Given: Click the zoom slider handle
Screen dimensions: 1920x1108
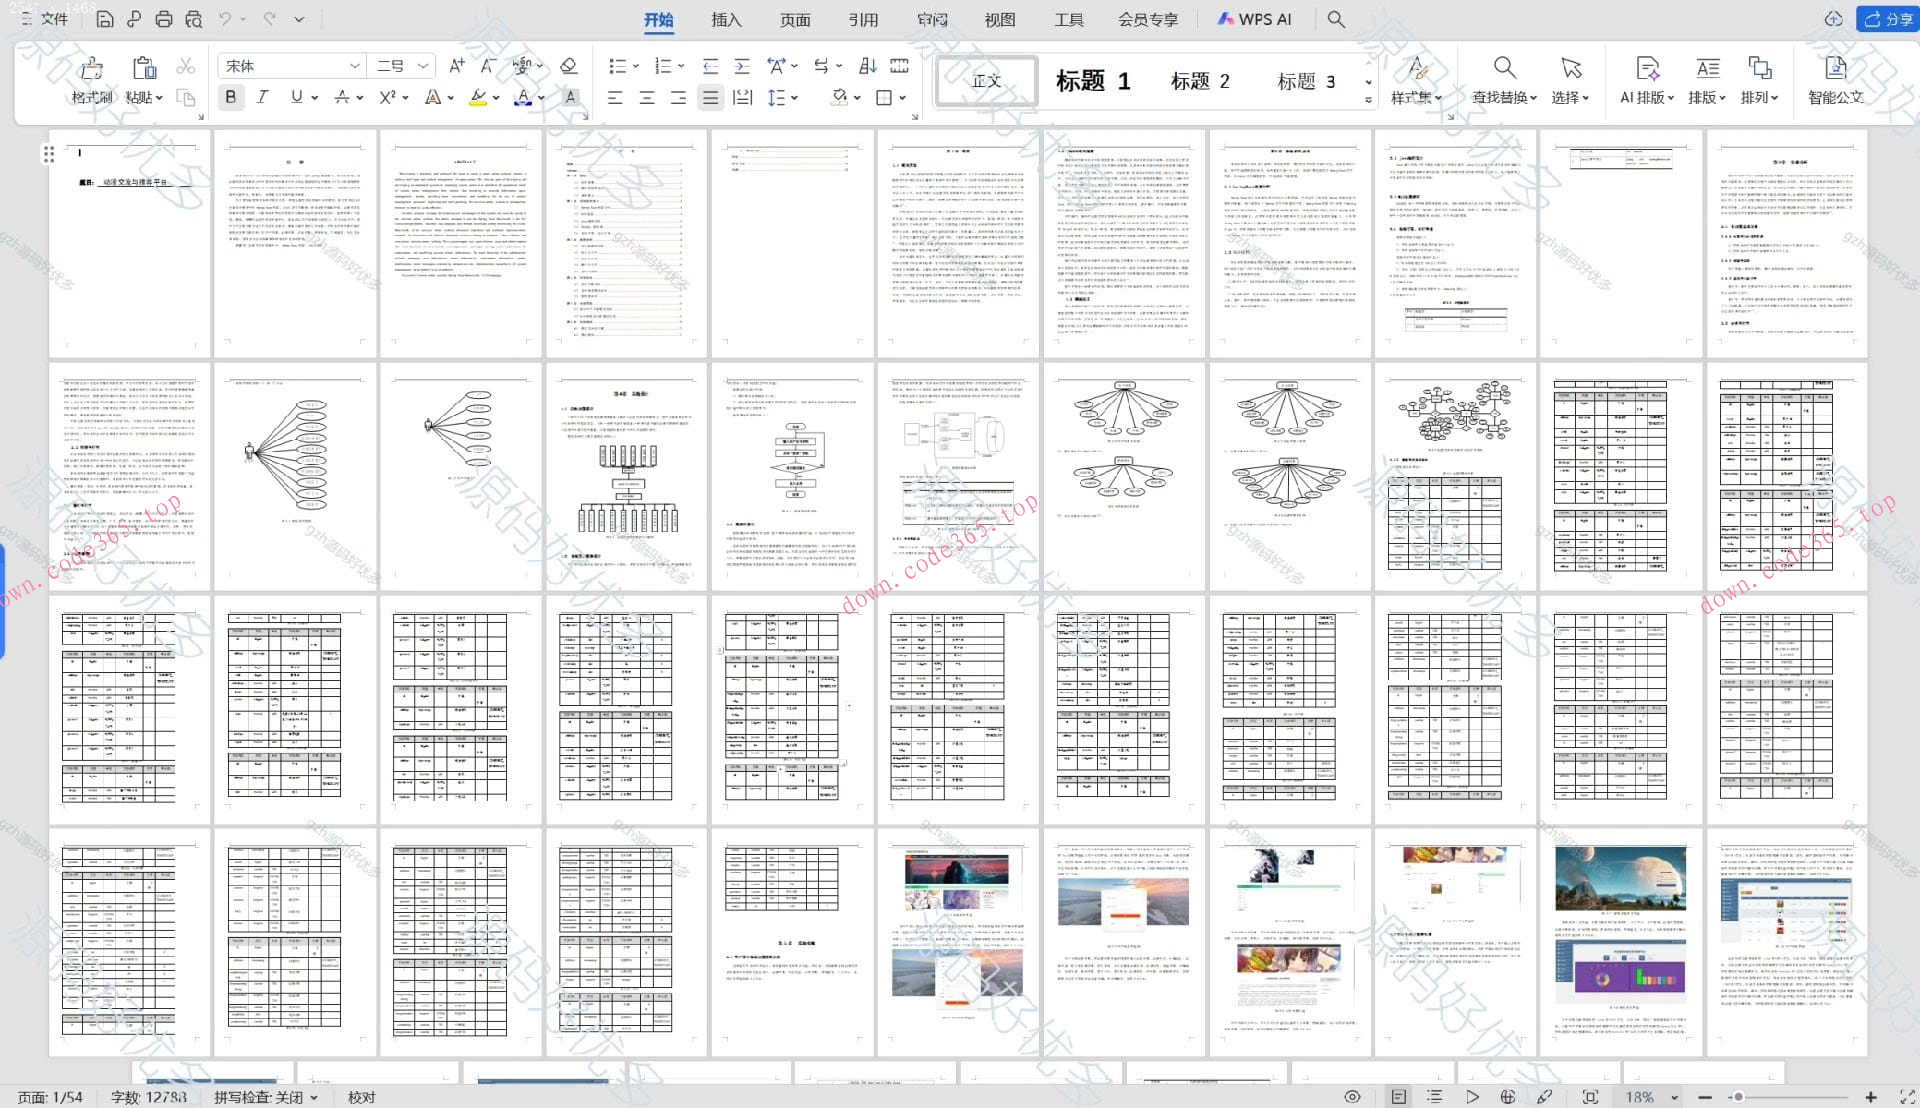Looking at the screenshot, I should [1738, 1097].
